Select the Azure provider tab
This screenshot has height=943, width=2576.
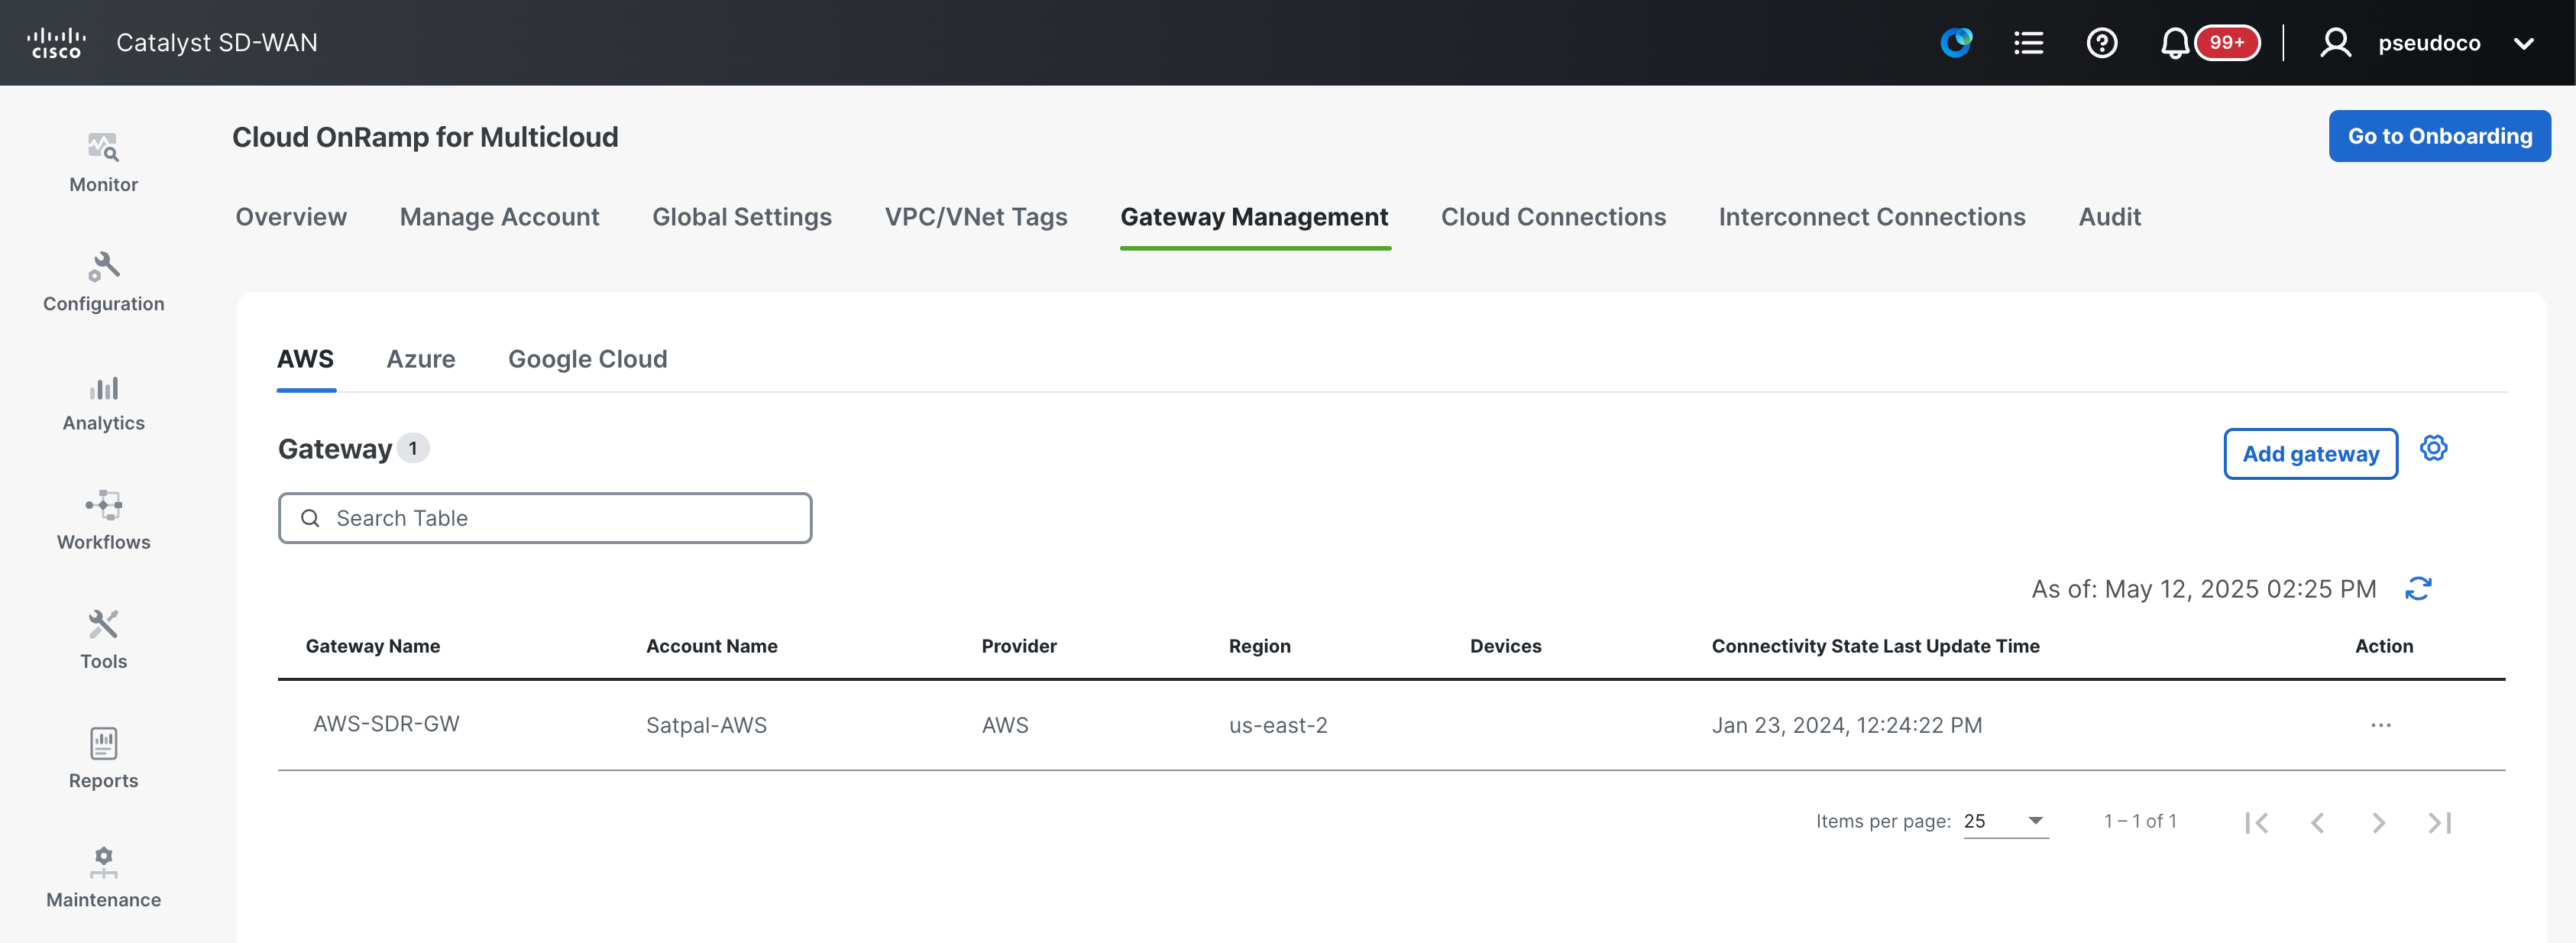click(x=420, y=359)
